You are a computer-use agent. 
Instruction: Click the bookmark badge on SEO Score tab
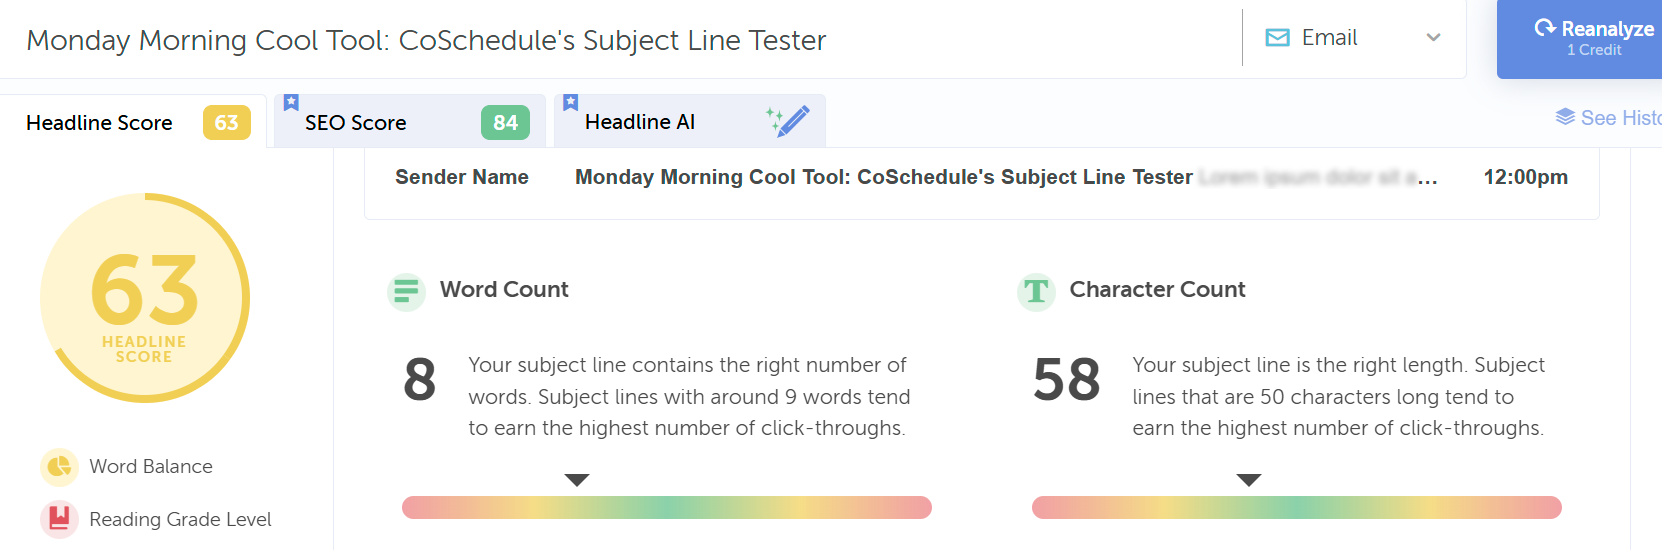291,102
